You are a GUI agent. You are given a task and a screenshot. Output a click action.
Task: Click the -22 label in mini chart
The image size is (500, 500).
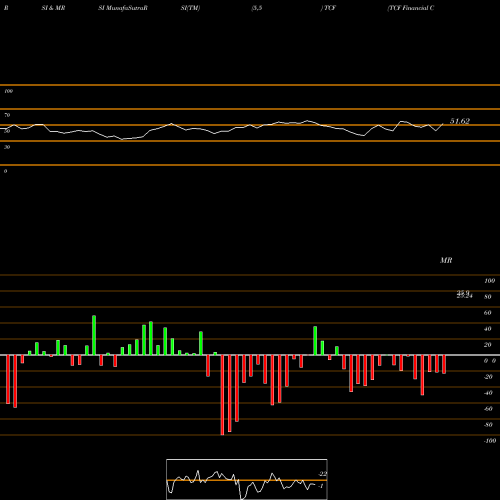322,474
